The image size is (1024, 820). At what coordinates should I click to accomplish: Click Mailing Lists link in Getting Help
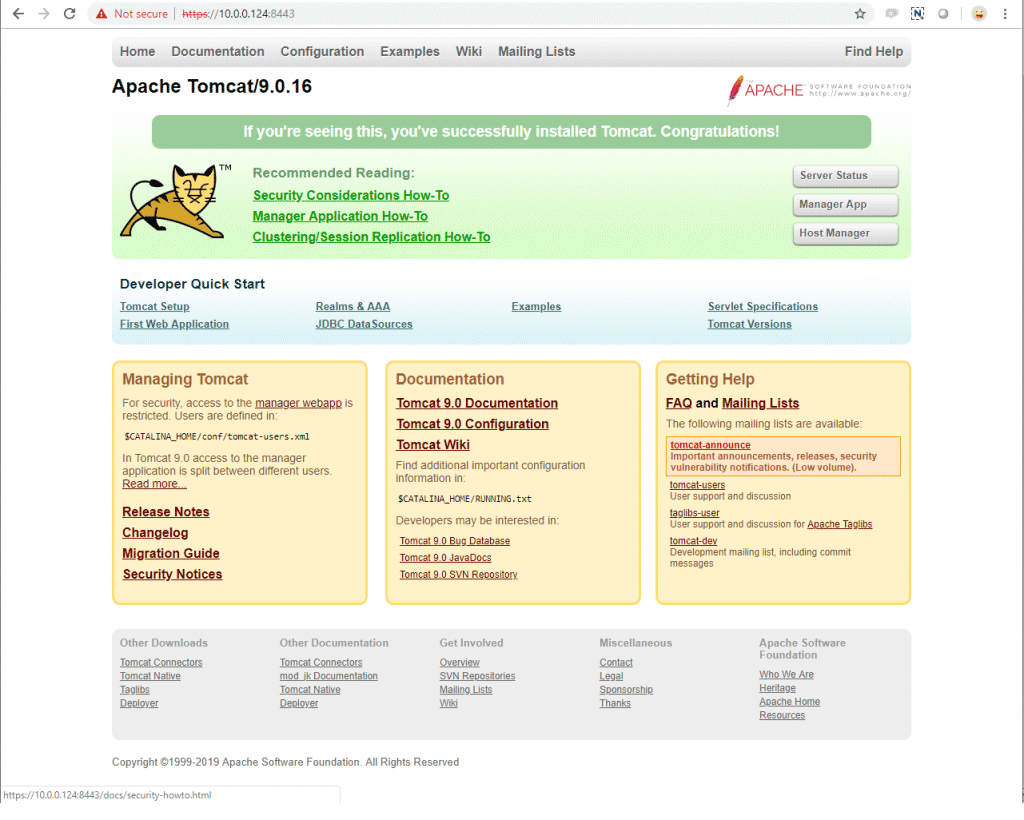pyautogui.click(x=760, y=403)
